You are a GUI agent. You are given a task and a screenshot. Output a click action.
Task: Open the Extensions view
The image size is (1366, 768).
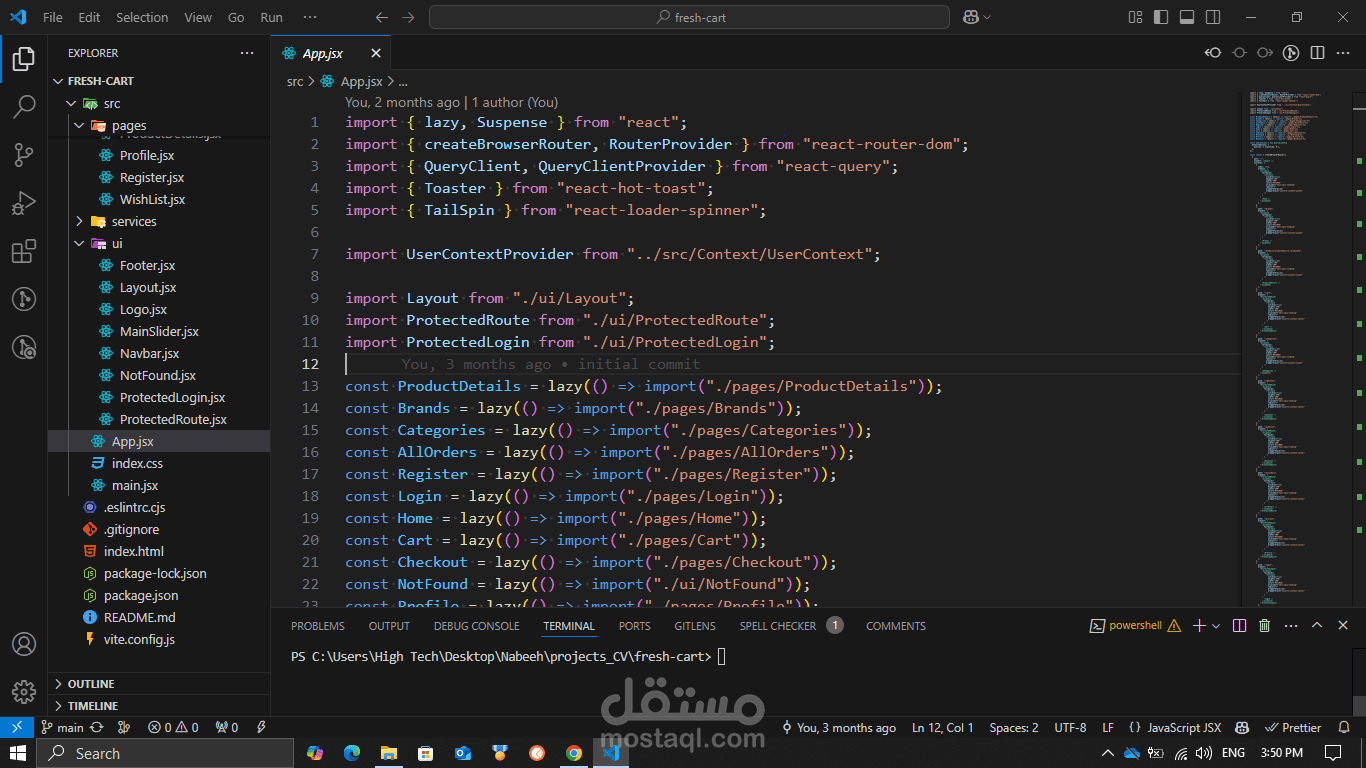point(24,251)
